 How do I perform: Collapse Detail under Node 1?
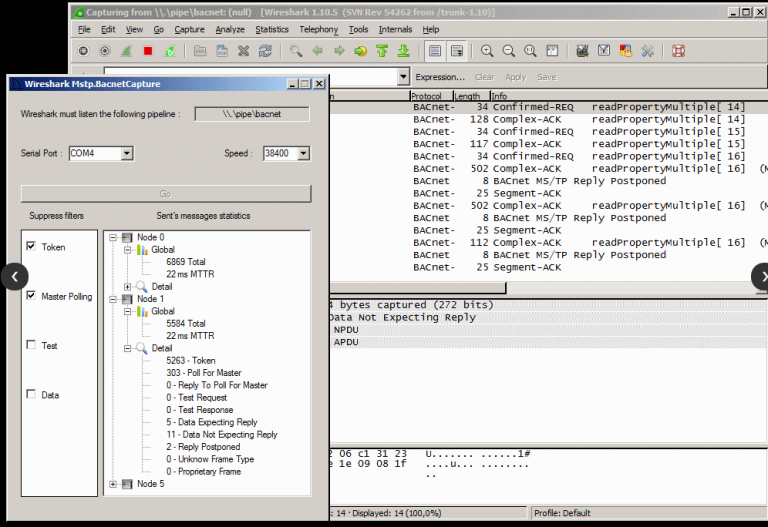tap(127, 348)
